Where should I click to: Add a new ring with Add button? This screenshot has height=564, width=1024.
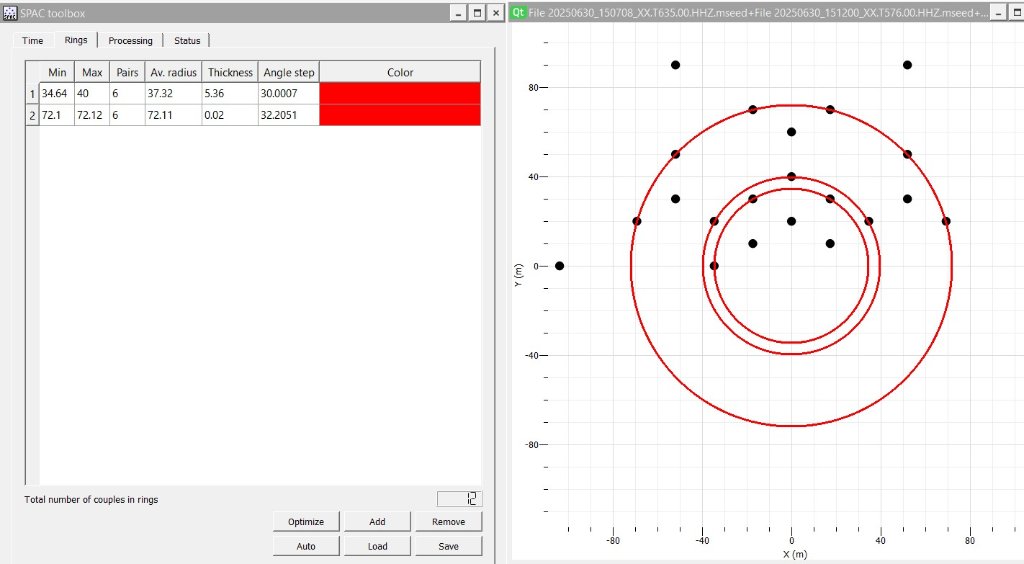point(377,522)
